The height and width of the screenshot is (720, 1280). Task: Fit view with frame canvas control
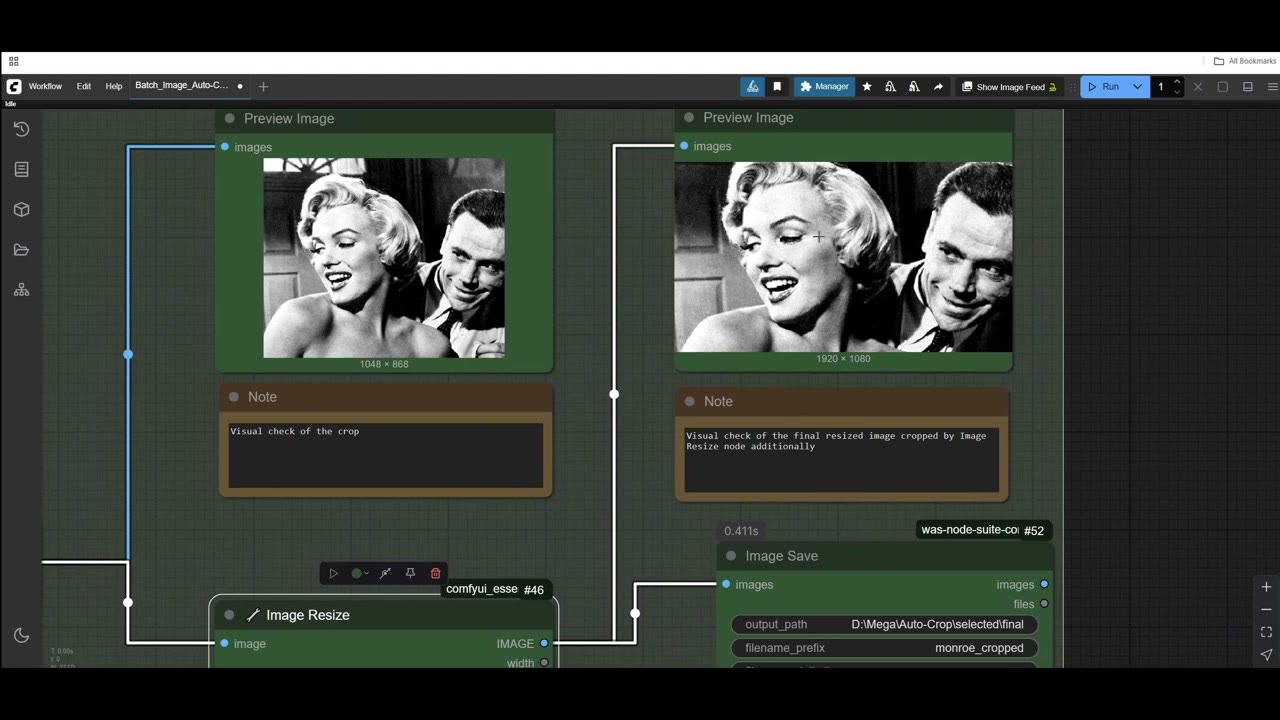pyautogui.click(x=1266, y=632)
